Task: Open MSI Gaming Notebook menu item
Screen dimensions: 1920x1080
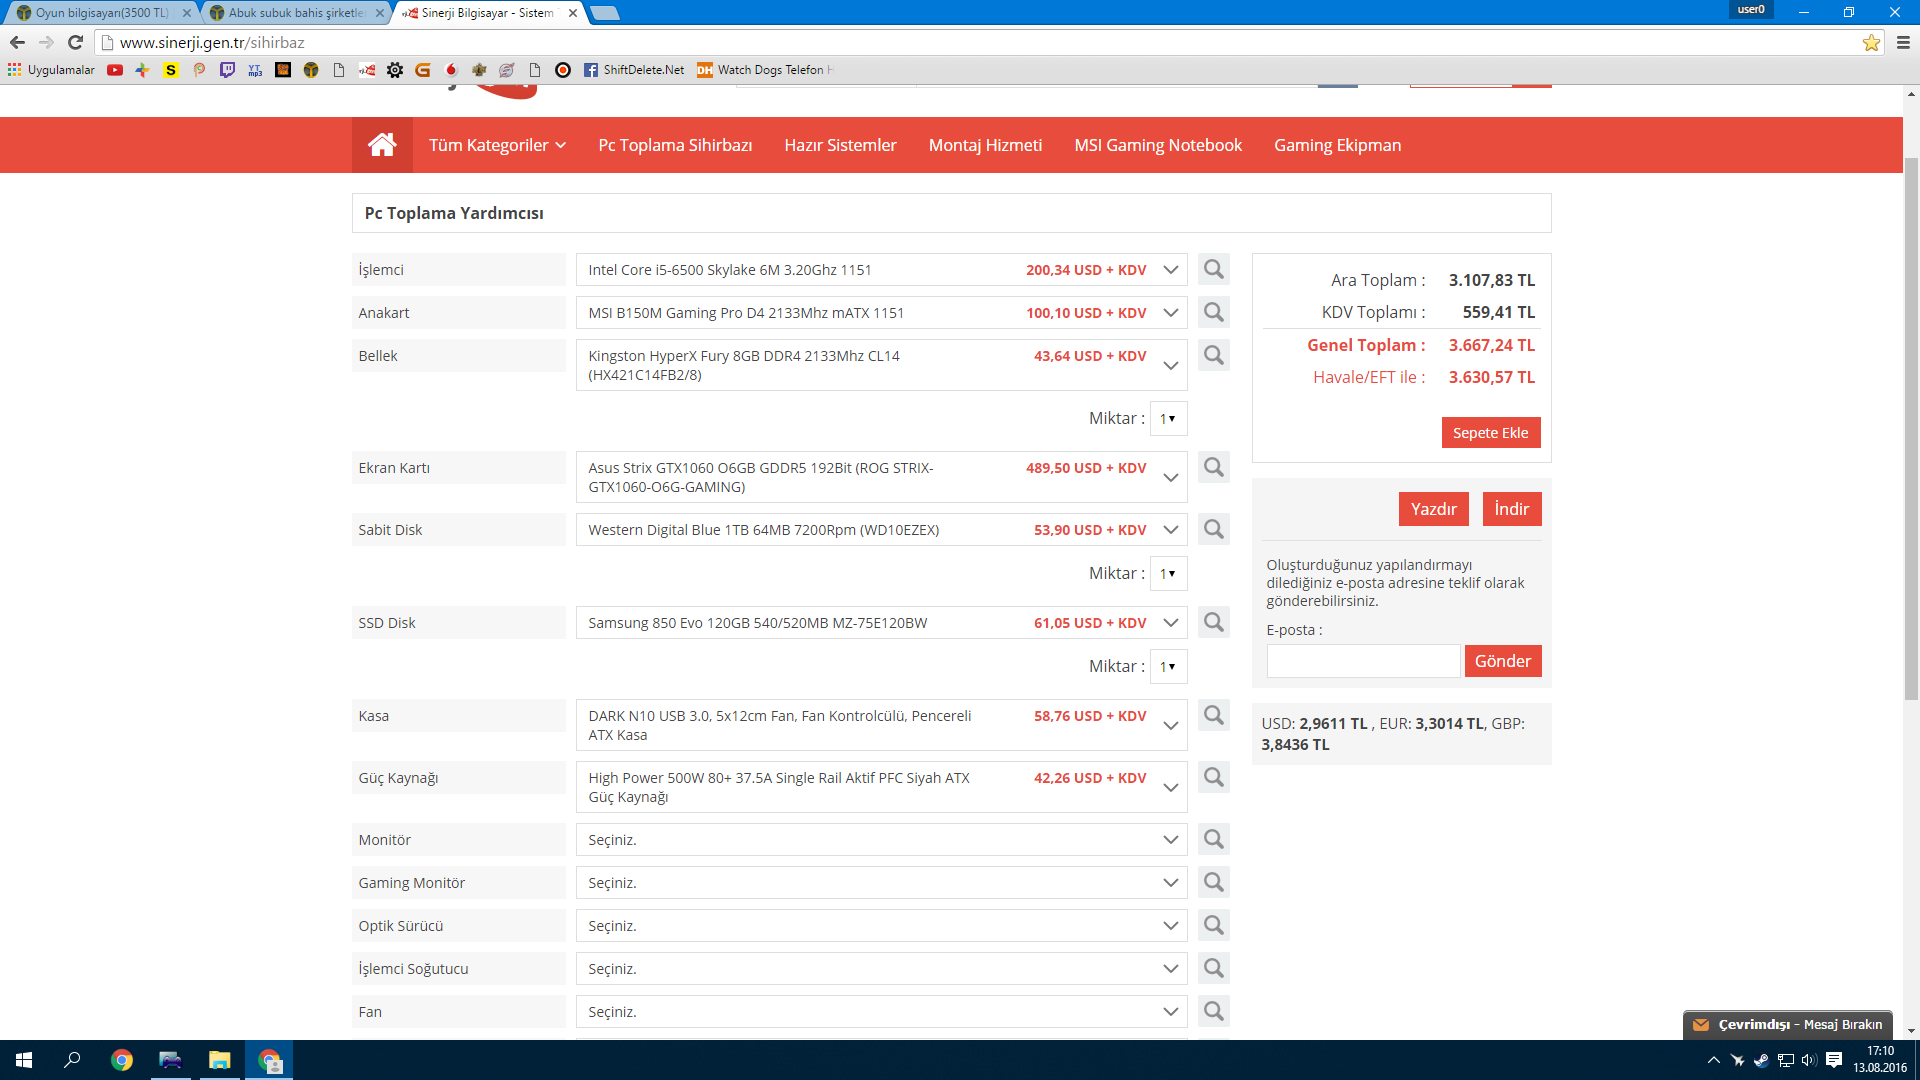Action: [1158, 145]
